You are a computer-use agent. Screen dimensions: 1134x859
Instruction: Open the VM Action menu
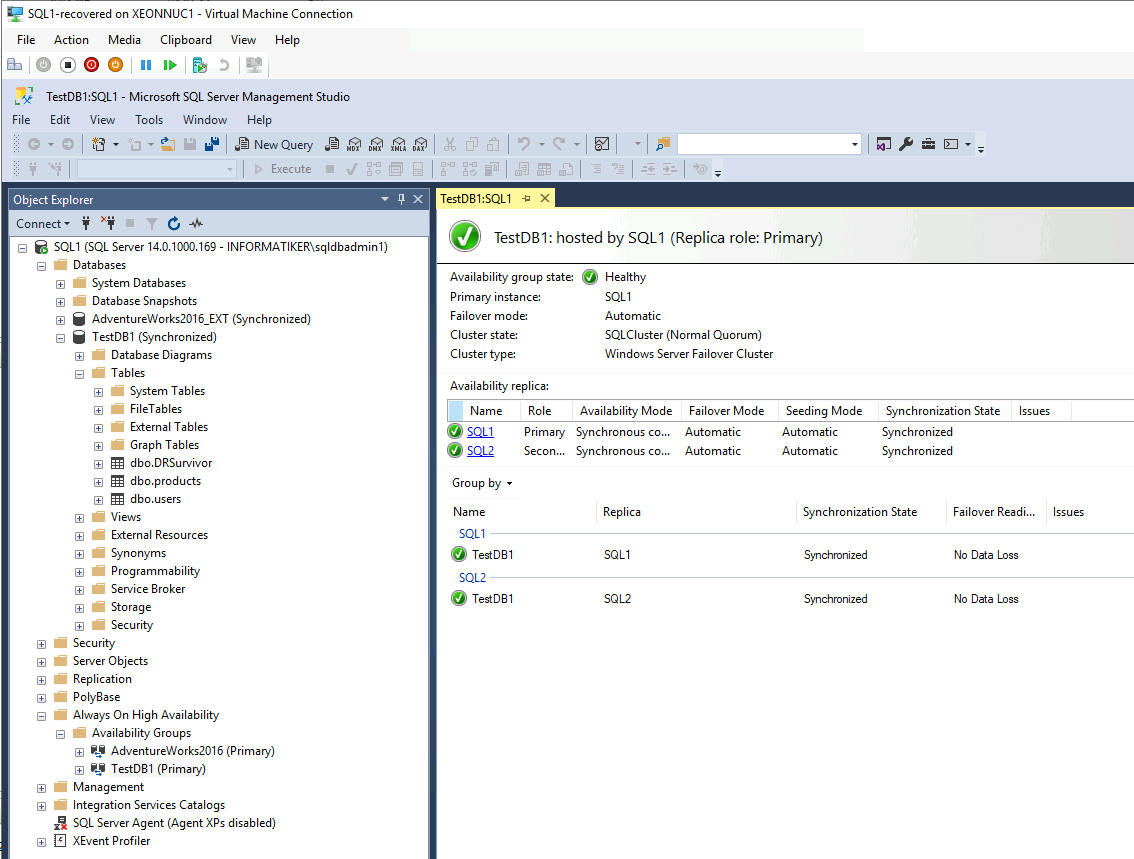72,40
